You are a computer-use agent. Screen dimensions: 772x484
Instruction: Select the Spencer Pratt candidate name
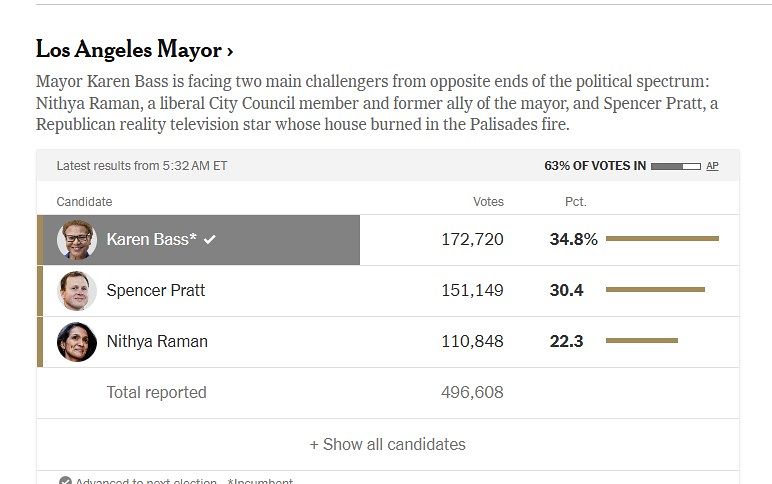tap(156, 290)
